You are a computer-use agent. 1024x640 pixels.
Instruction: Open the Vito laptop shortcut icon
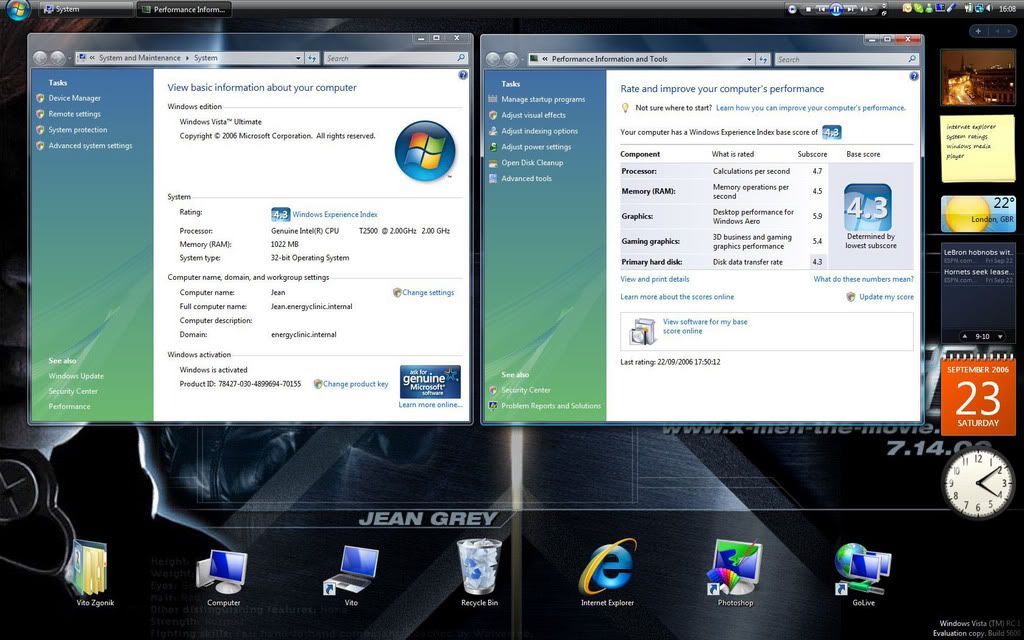(x=351, y=569)
